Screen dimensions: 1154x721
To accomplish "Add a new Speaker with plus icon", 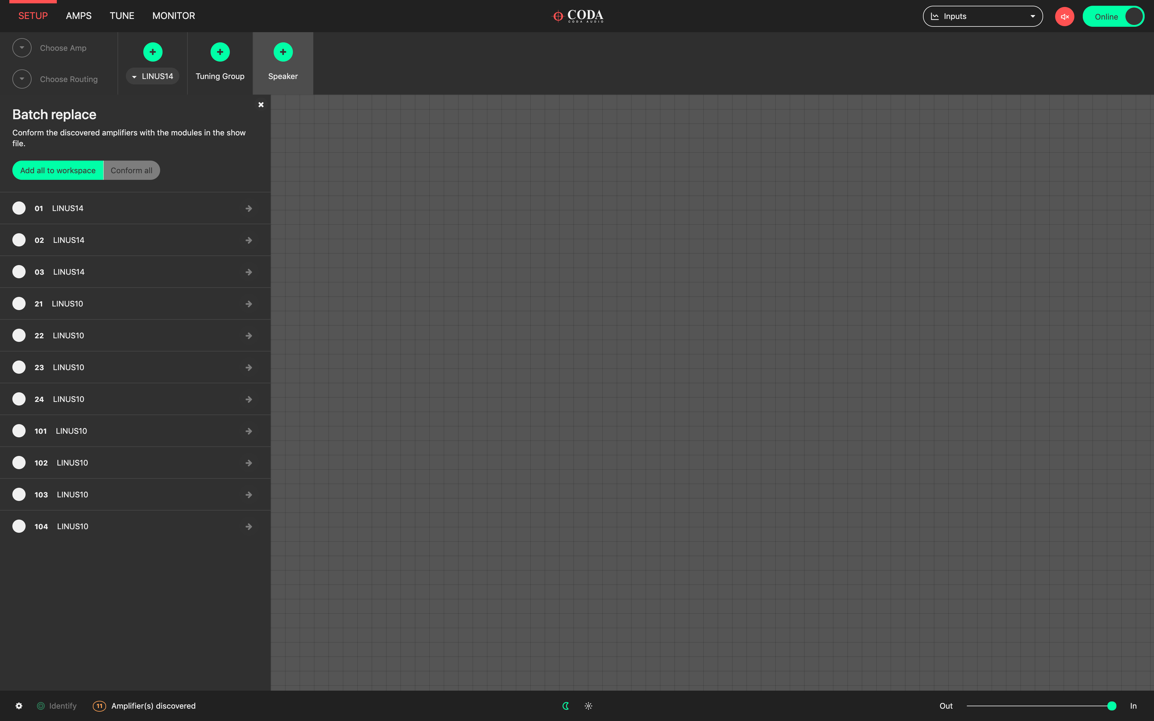I will pyautogui.click(x=283, y=52).
